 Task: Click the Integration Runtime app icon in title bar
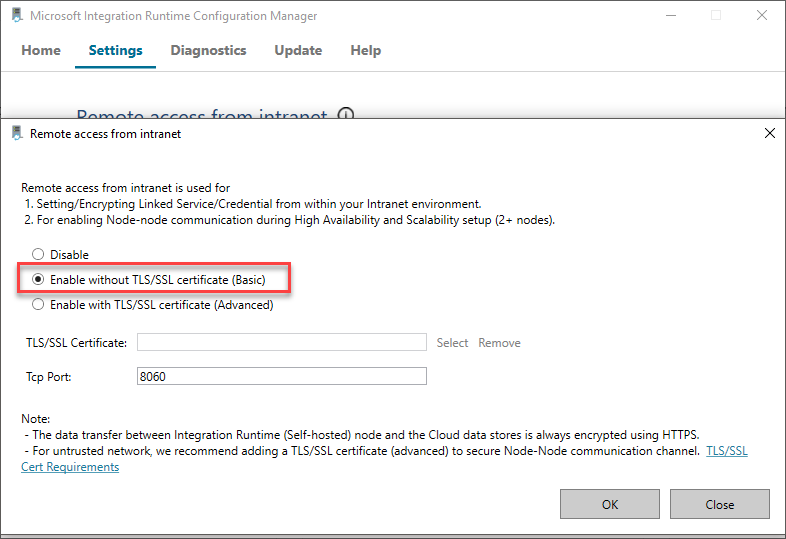pyautogui.click(x=16, y=16)
